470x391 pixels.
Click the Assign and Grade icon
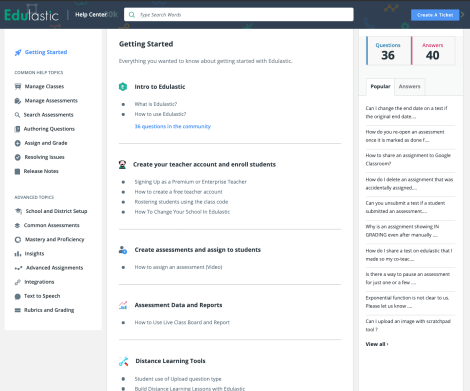point(18,143)
